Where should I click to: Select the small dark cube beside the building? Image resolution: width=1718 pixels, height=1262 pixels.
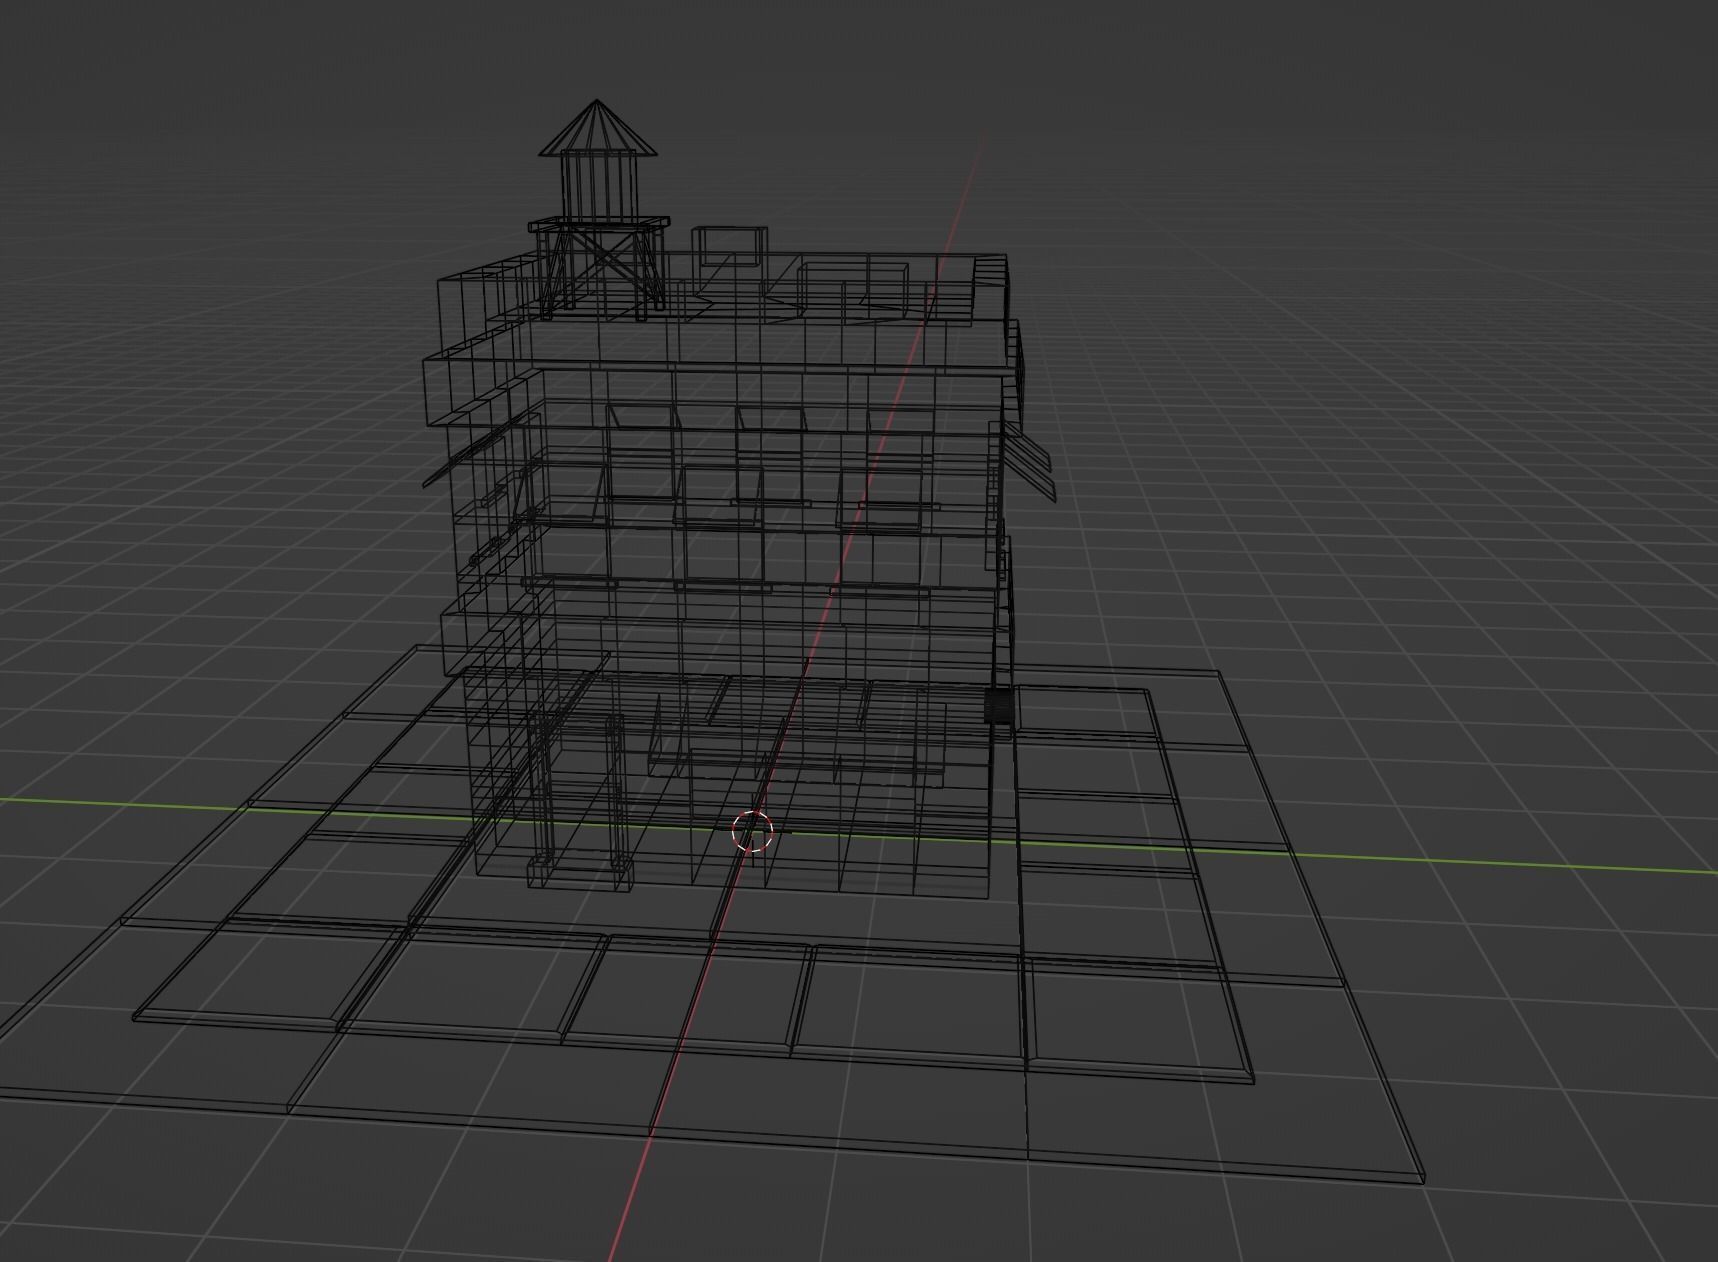click(999, 706)
